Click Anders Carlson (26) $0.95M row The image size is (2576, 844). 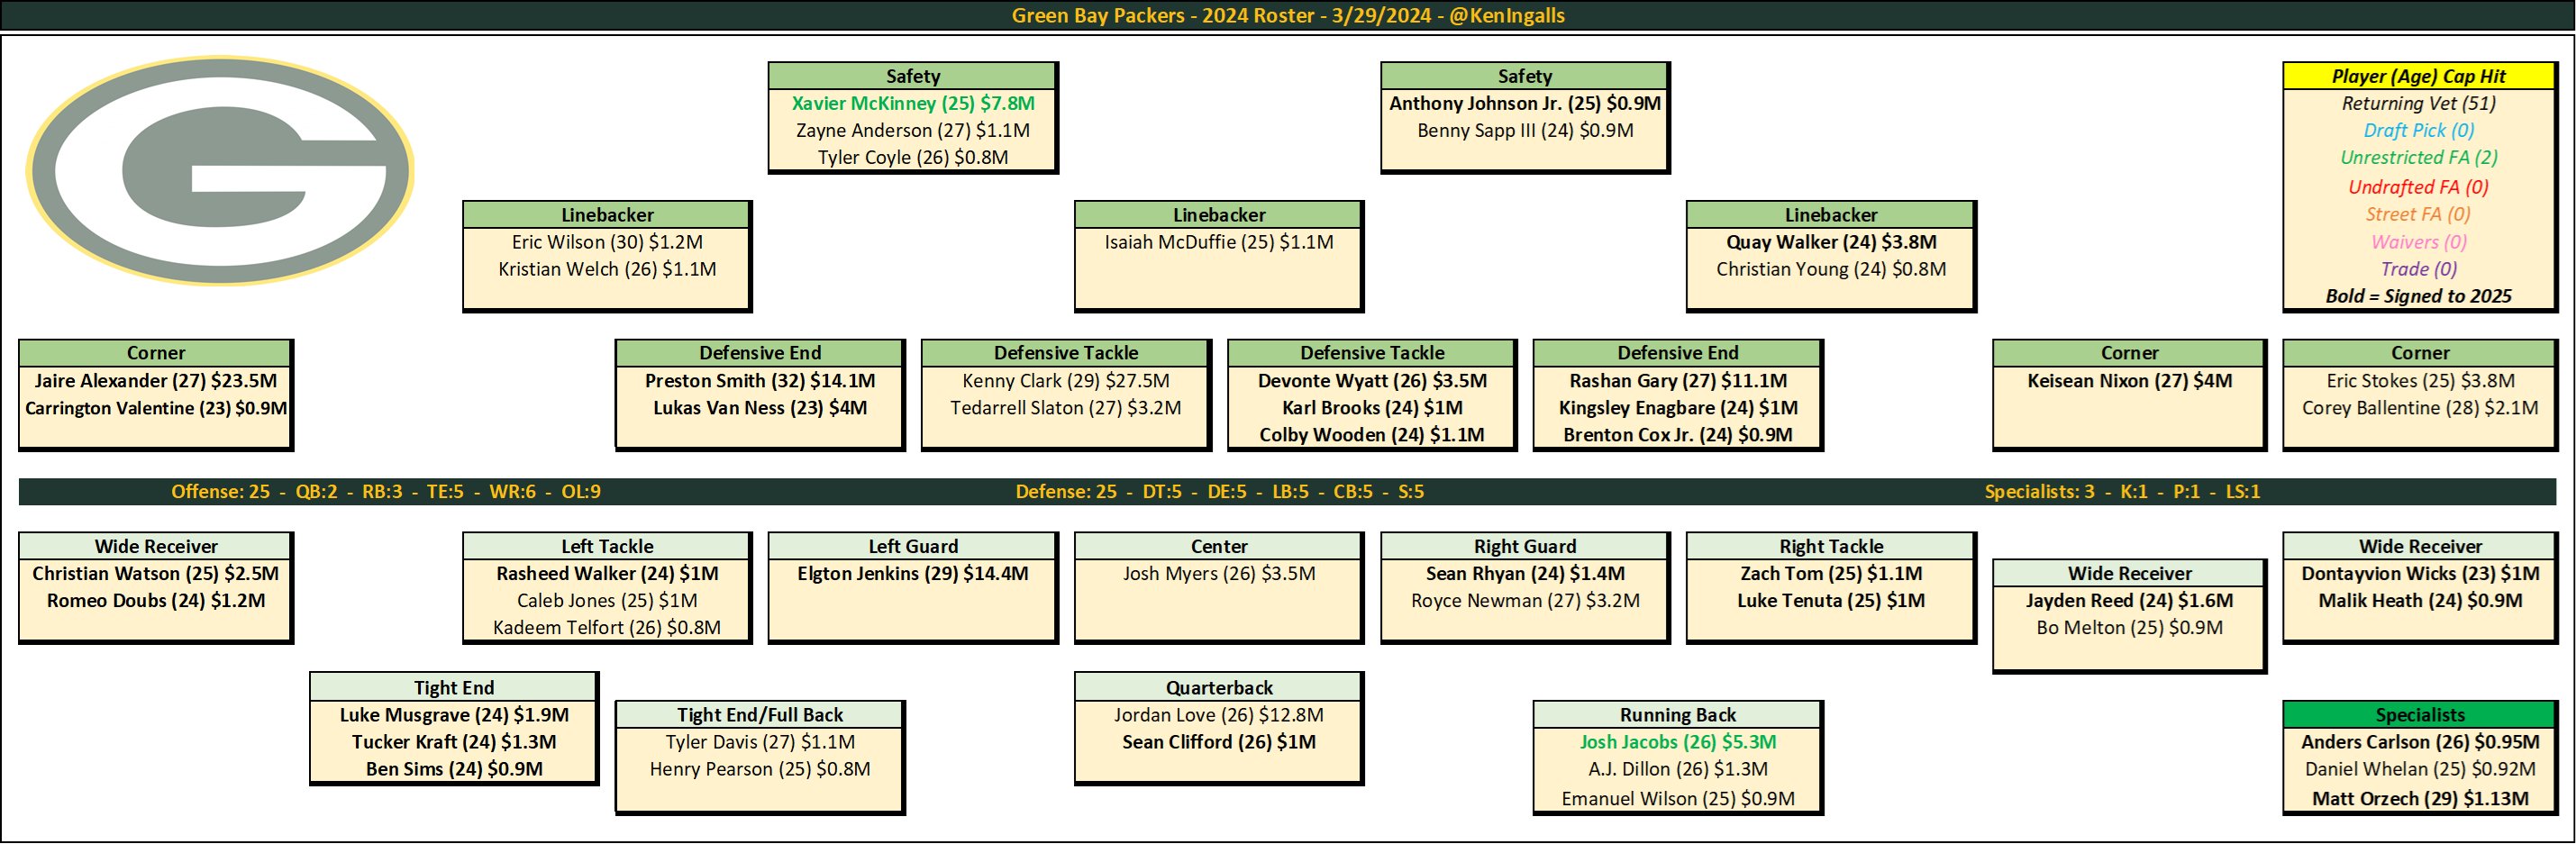coord(2420,743)
